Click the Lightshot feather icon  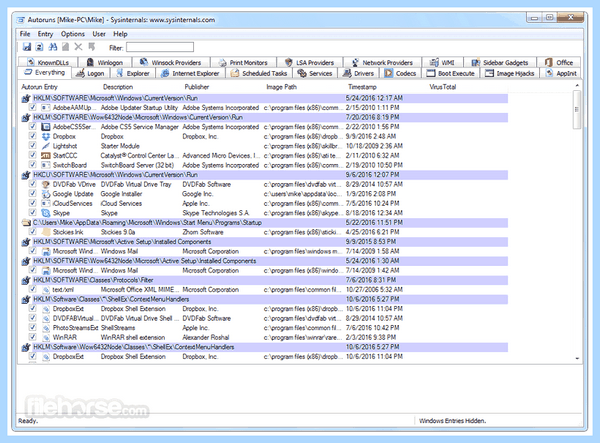(46, 146)
